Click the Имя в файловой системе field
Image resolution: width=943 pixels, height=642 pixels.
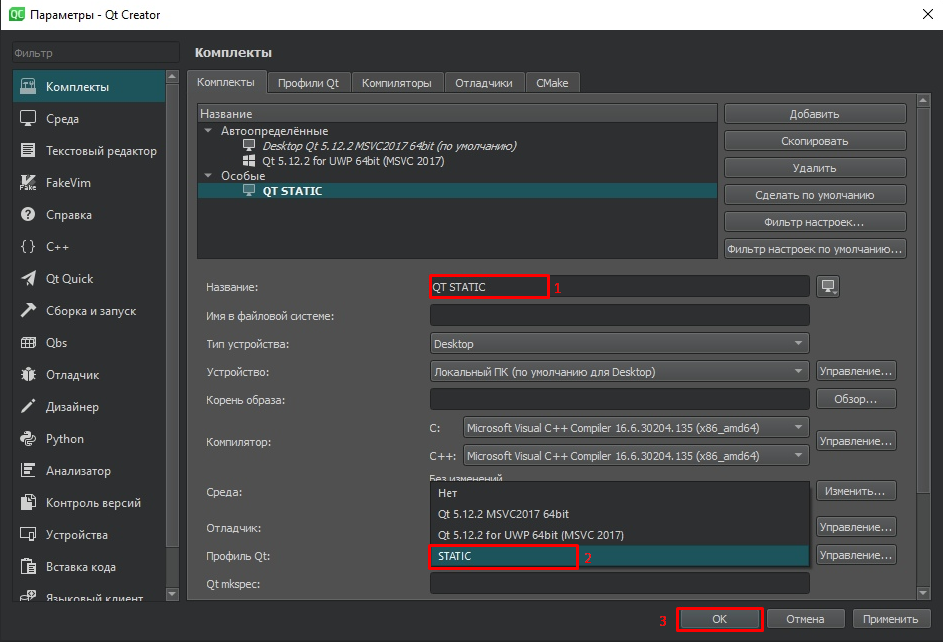coord(619,315)
